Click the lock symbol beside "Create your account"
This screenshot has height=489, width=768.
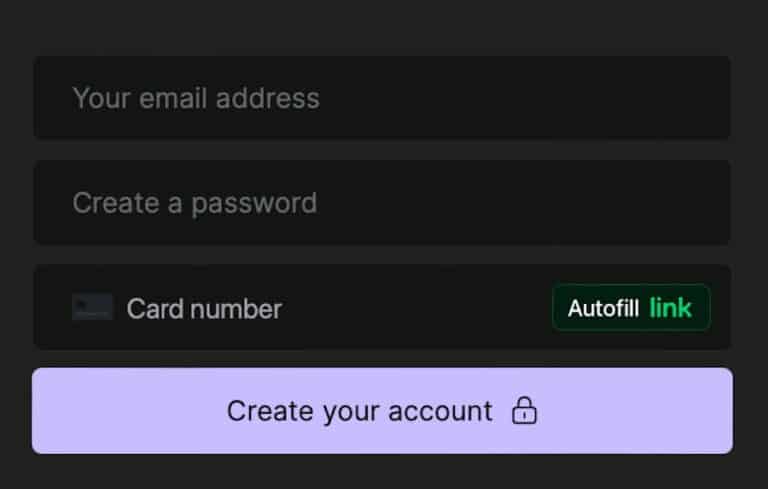click(x=524, y=411)
